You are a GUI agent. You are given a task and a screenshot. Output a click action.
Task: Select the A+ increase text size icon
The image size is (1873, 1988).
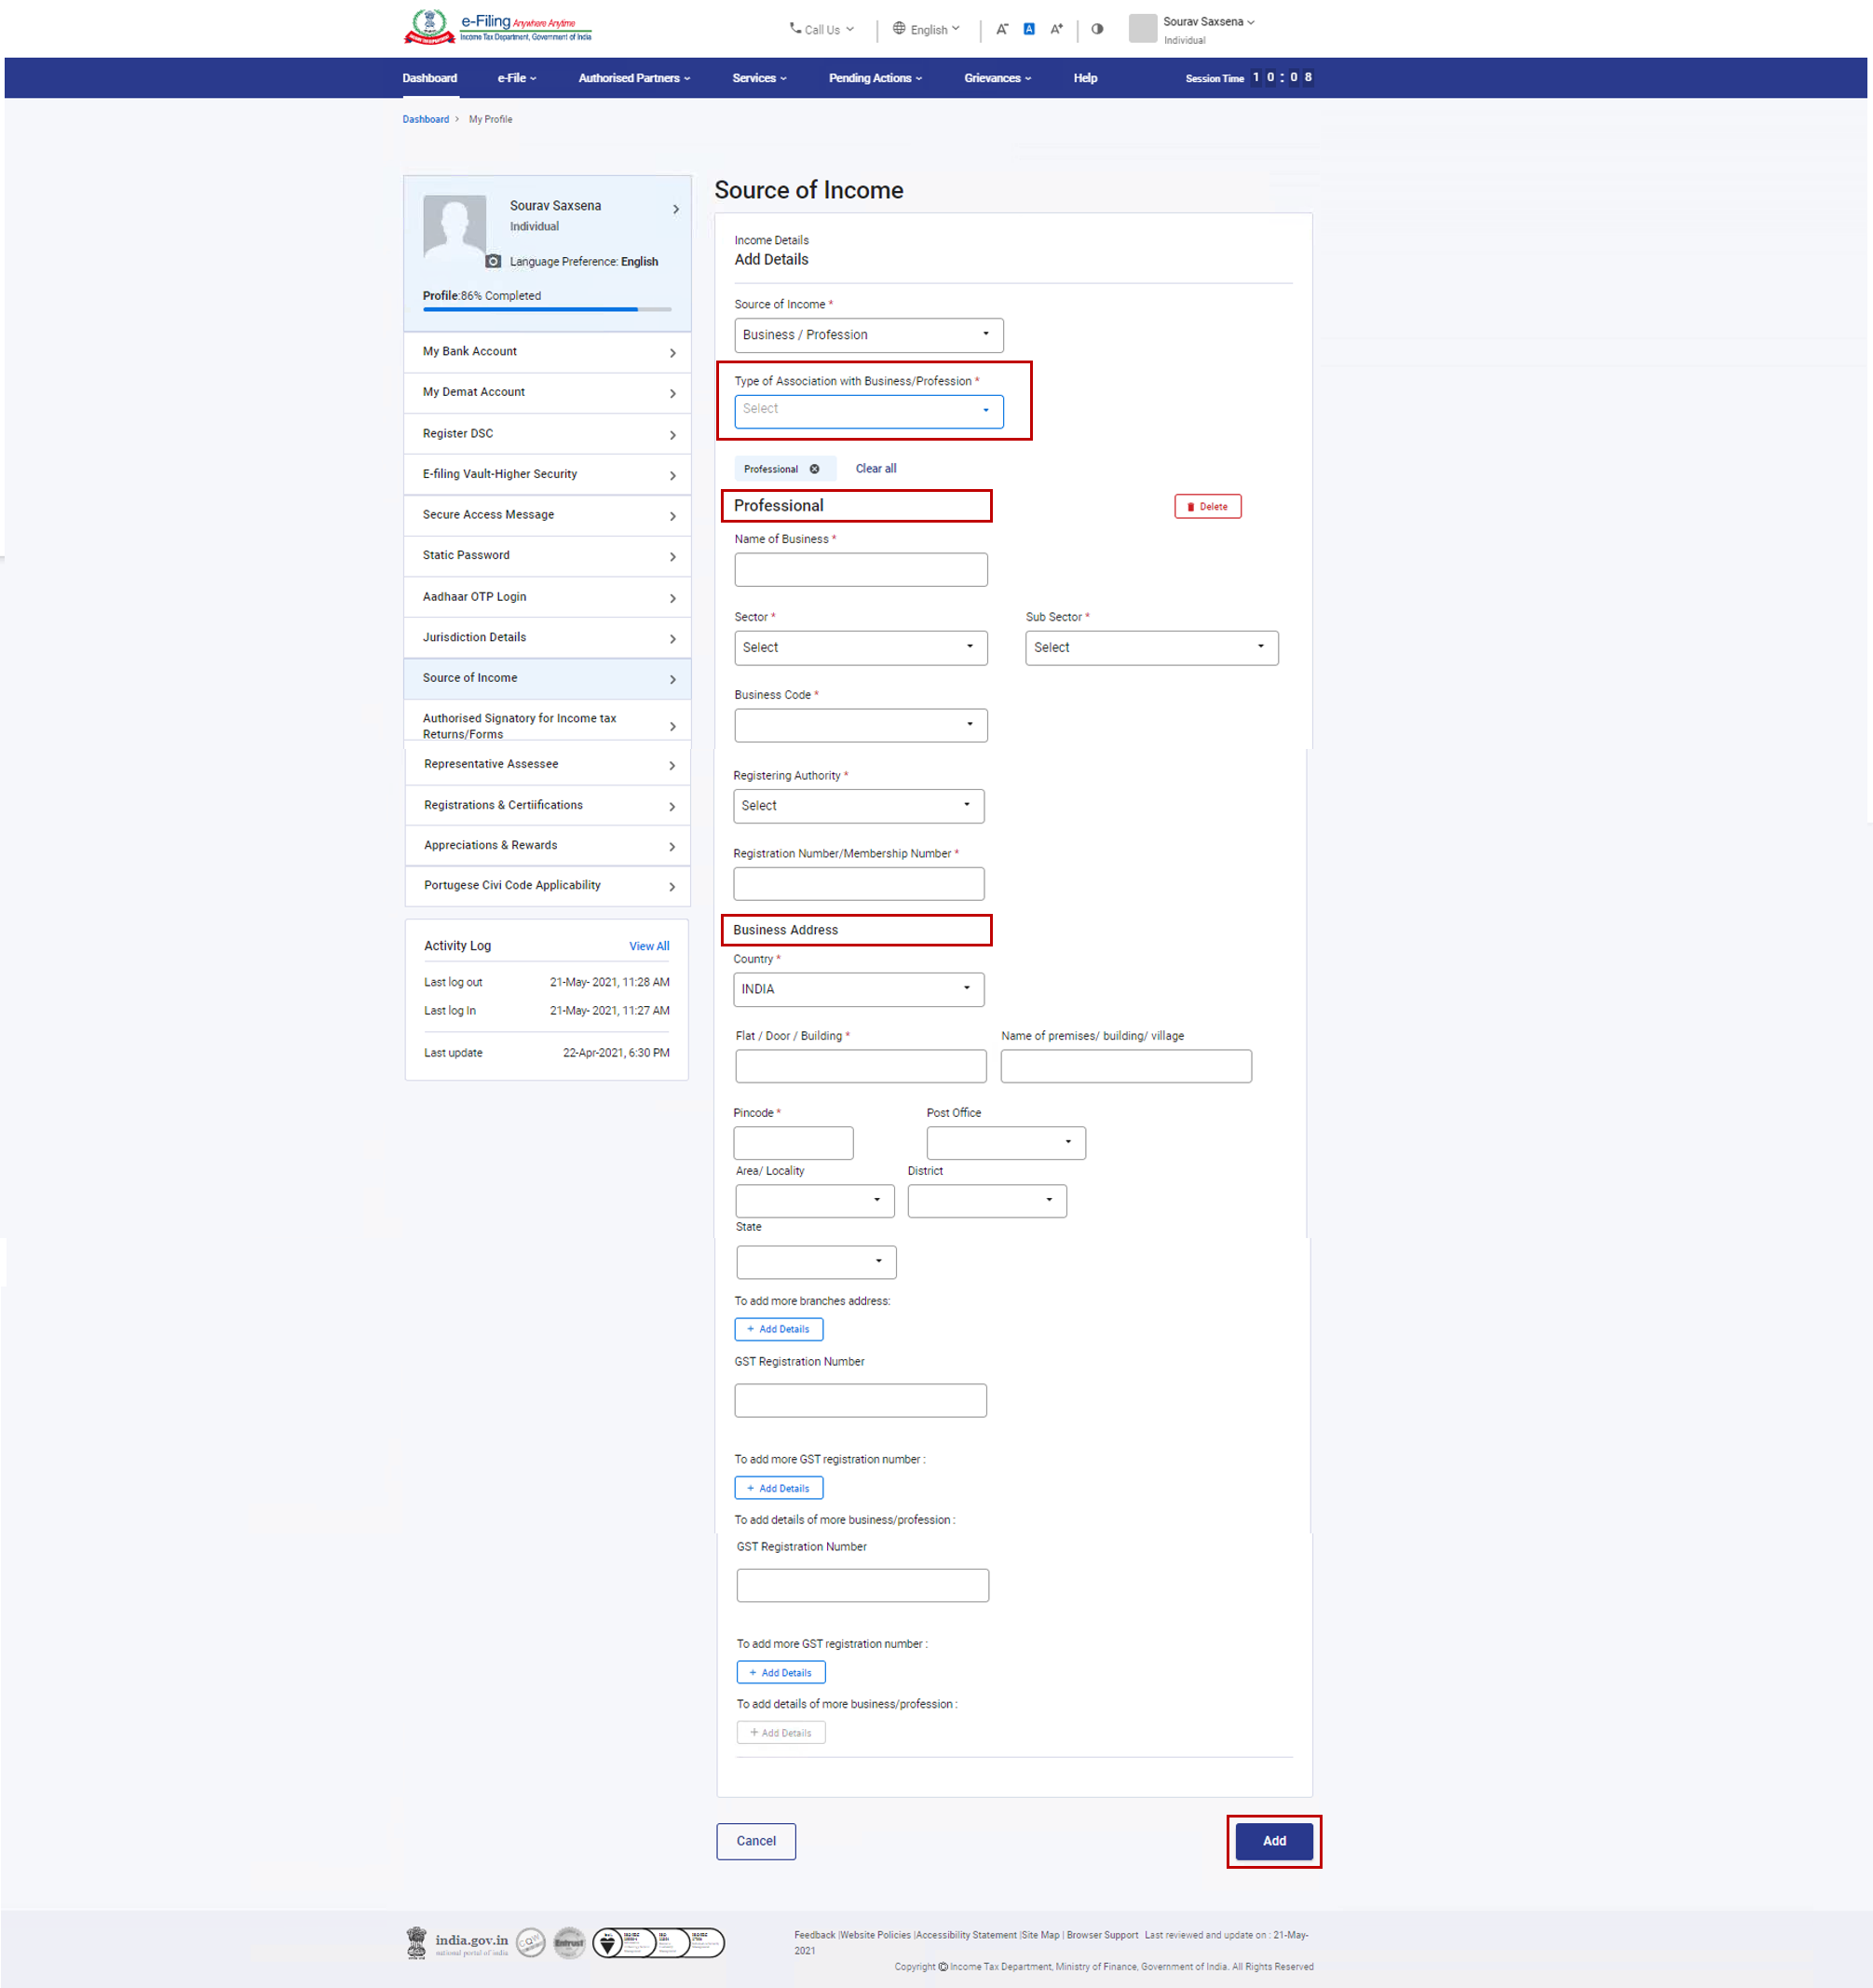pyautogui.click(x=1056, y=29)
